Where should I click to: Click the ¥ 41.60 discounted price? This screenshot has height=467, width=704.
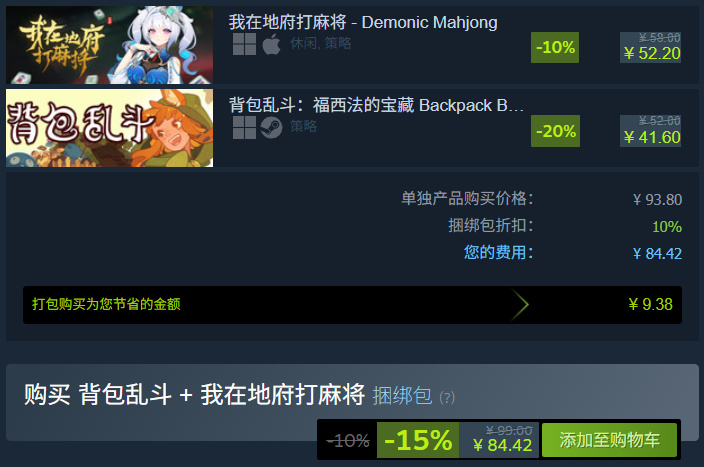click(652, 137)
